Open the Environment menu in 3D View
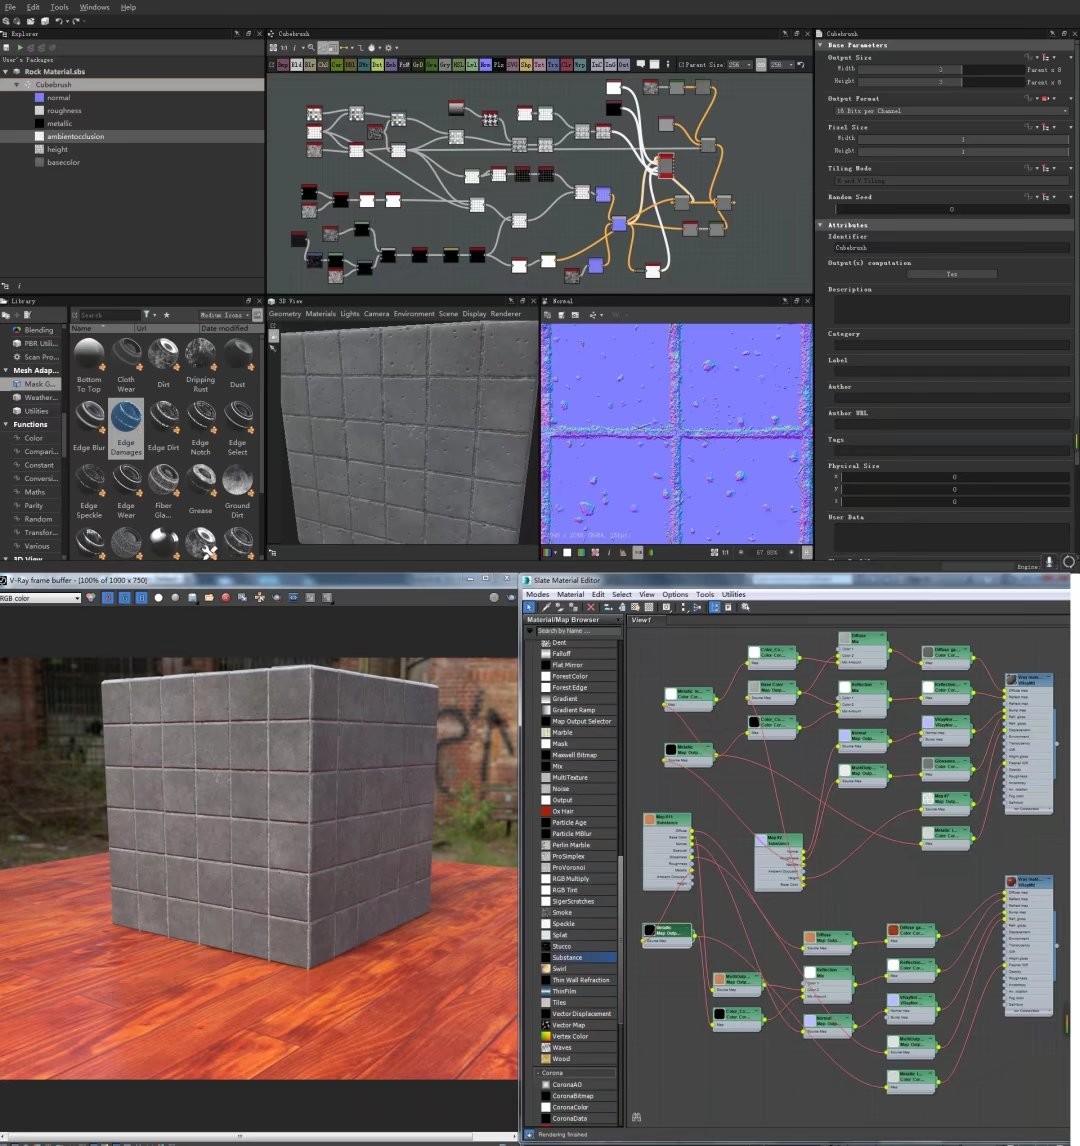 pyautogui.click(x=414, y=314)
